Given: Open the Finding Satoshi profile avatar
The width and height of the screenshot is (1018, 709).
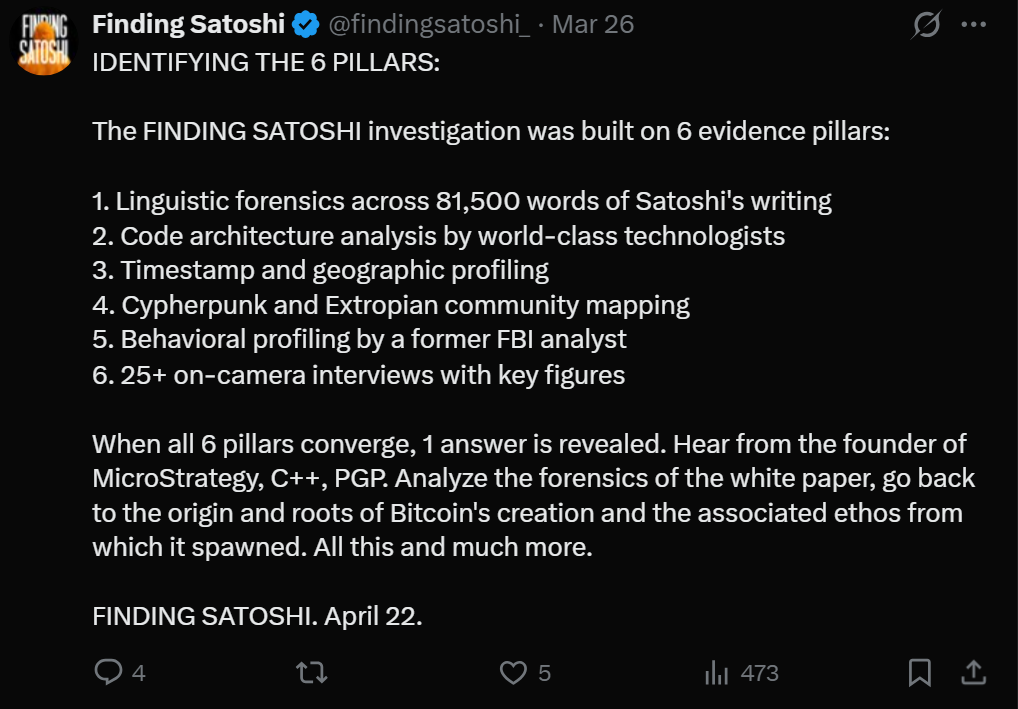Looking at the screenshot, I should (45, 43).
